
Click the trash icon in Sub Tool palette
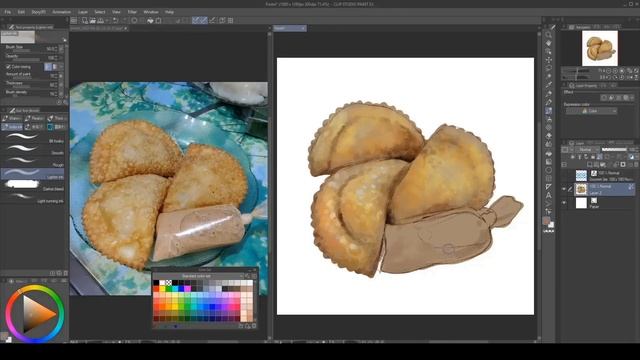click(x=66, y=273)
